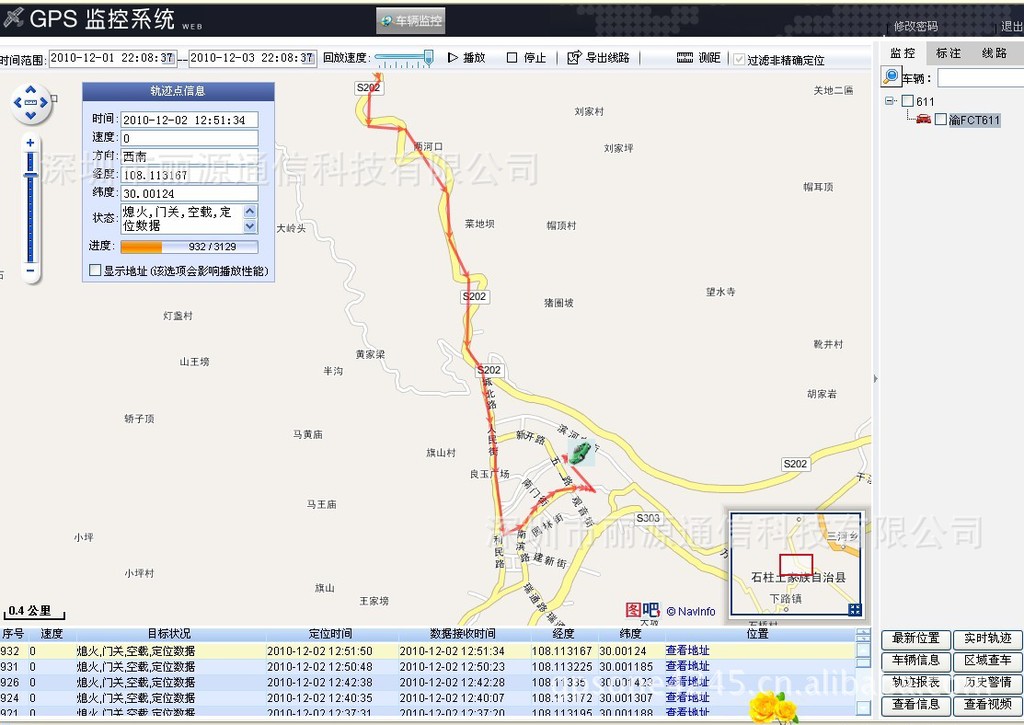Open the start date-time range picker
The height and width of the screenshot is (725, 1024).
coord(112,58)
